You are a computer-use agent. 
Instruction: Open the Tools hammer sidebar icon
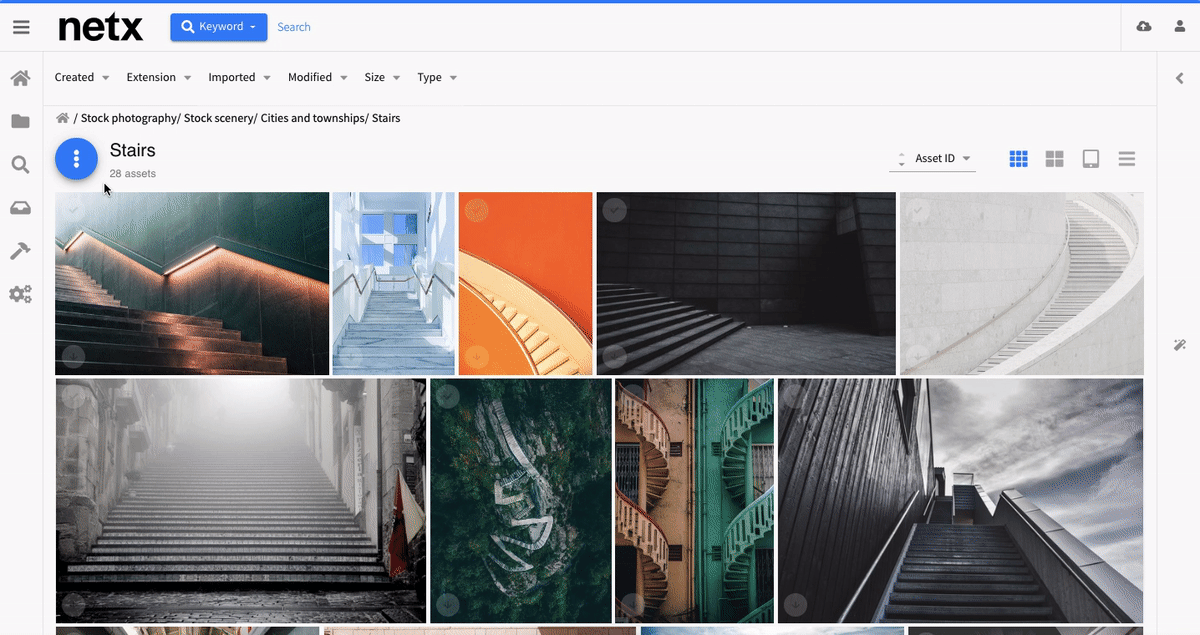pos(20,251)
